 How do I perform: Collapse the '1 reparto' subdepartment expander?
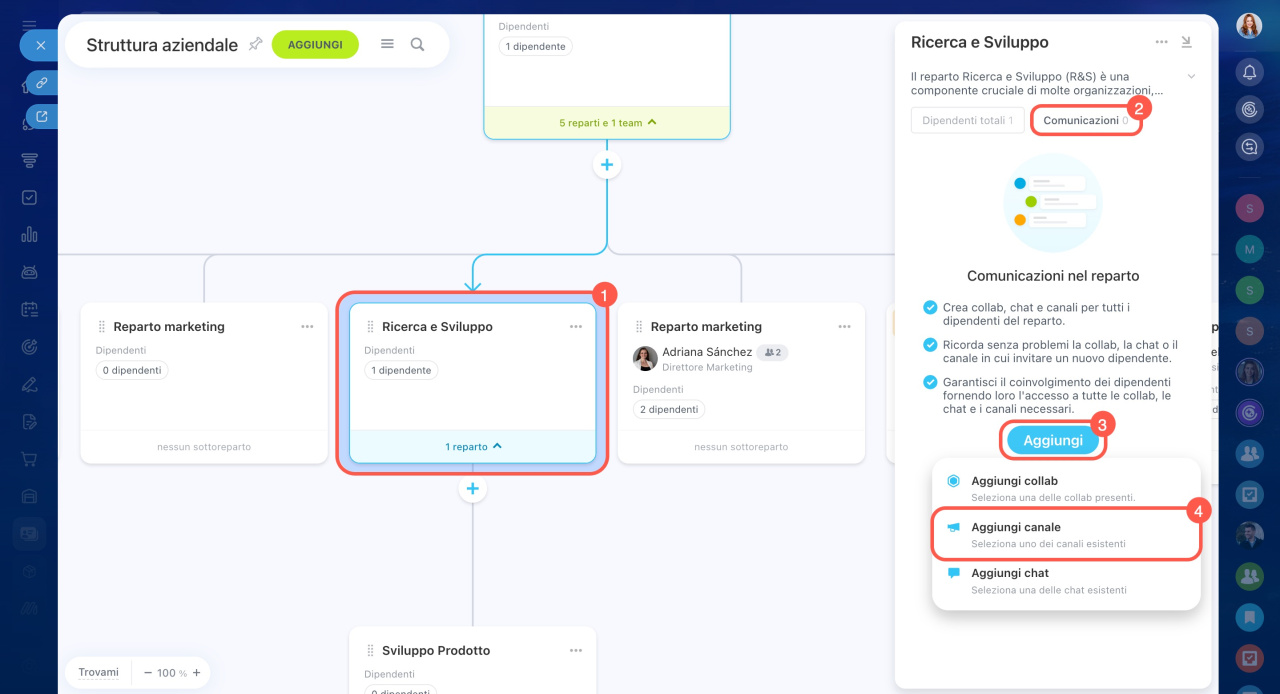point(473,447)
